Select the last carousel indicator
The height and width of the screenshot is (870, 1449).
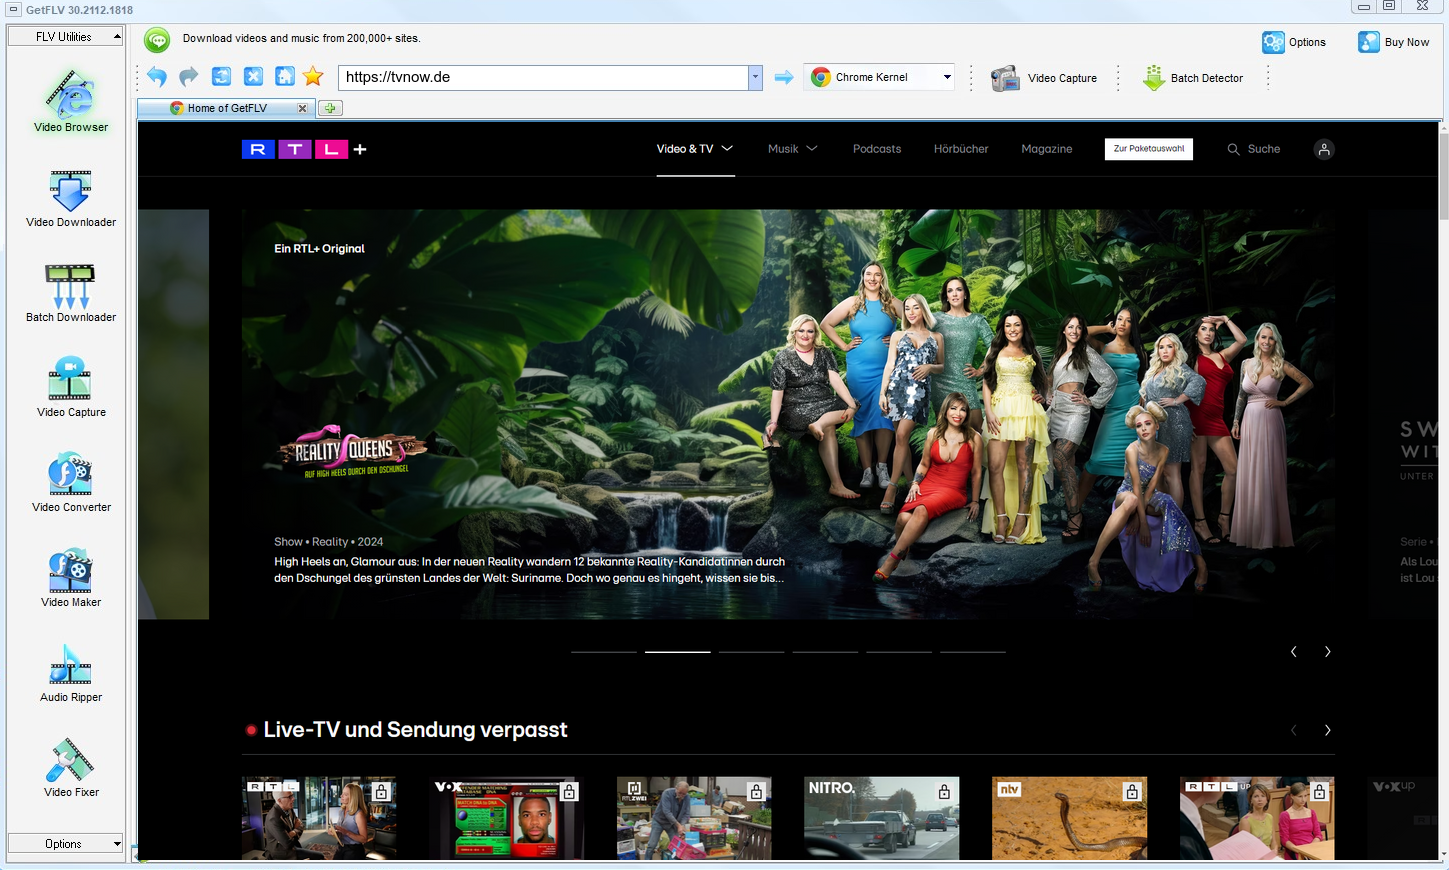[x=973, y=652]
